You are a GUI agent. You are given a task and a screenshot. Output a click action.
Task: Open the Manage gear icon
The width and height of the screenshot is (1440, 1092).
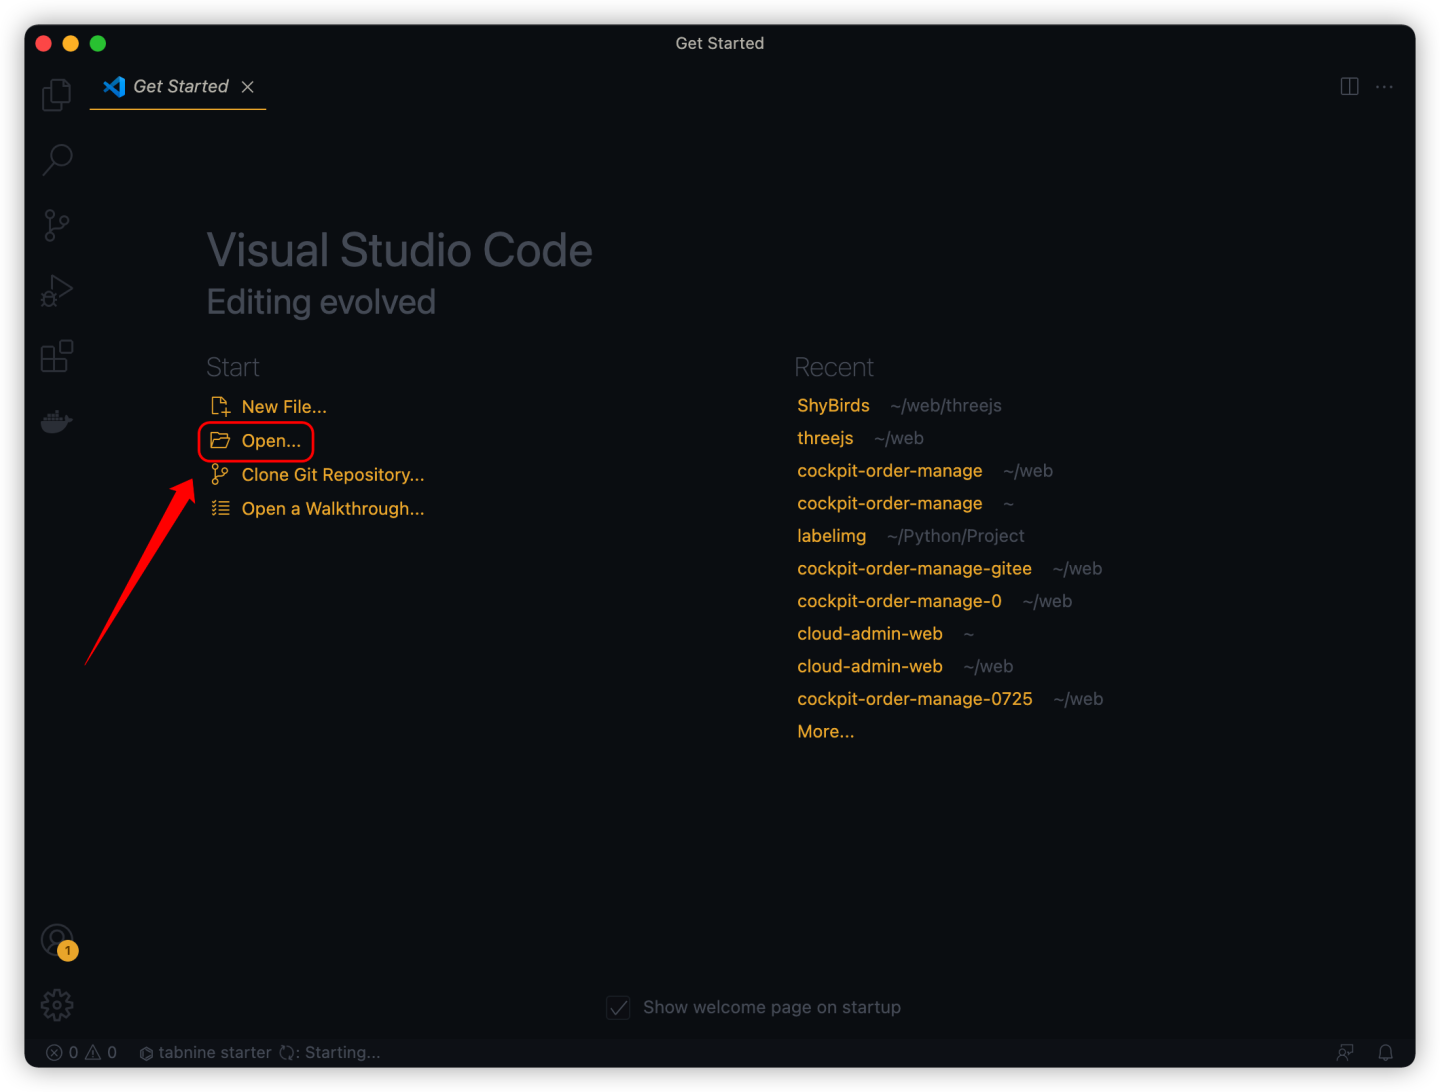[57, 1005]
